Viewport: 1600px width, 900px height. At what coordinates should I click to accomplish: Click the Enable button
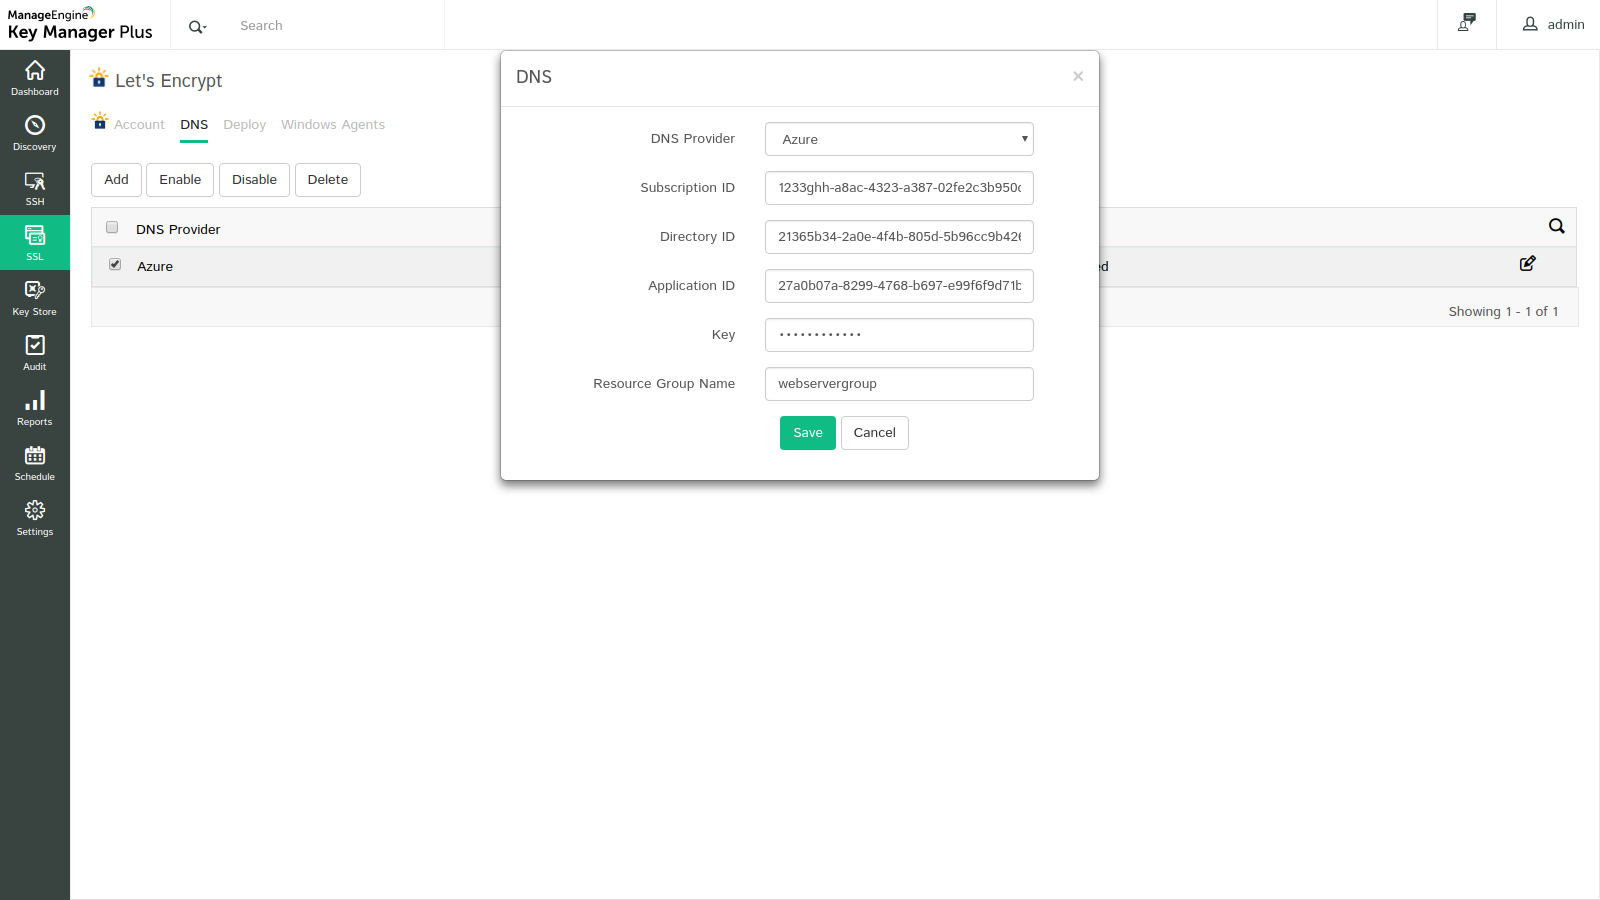click(180, 180)
